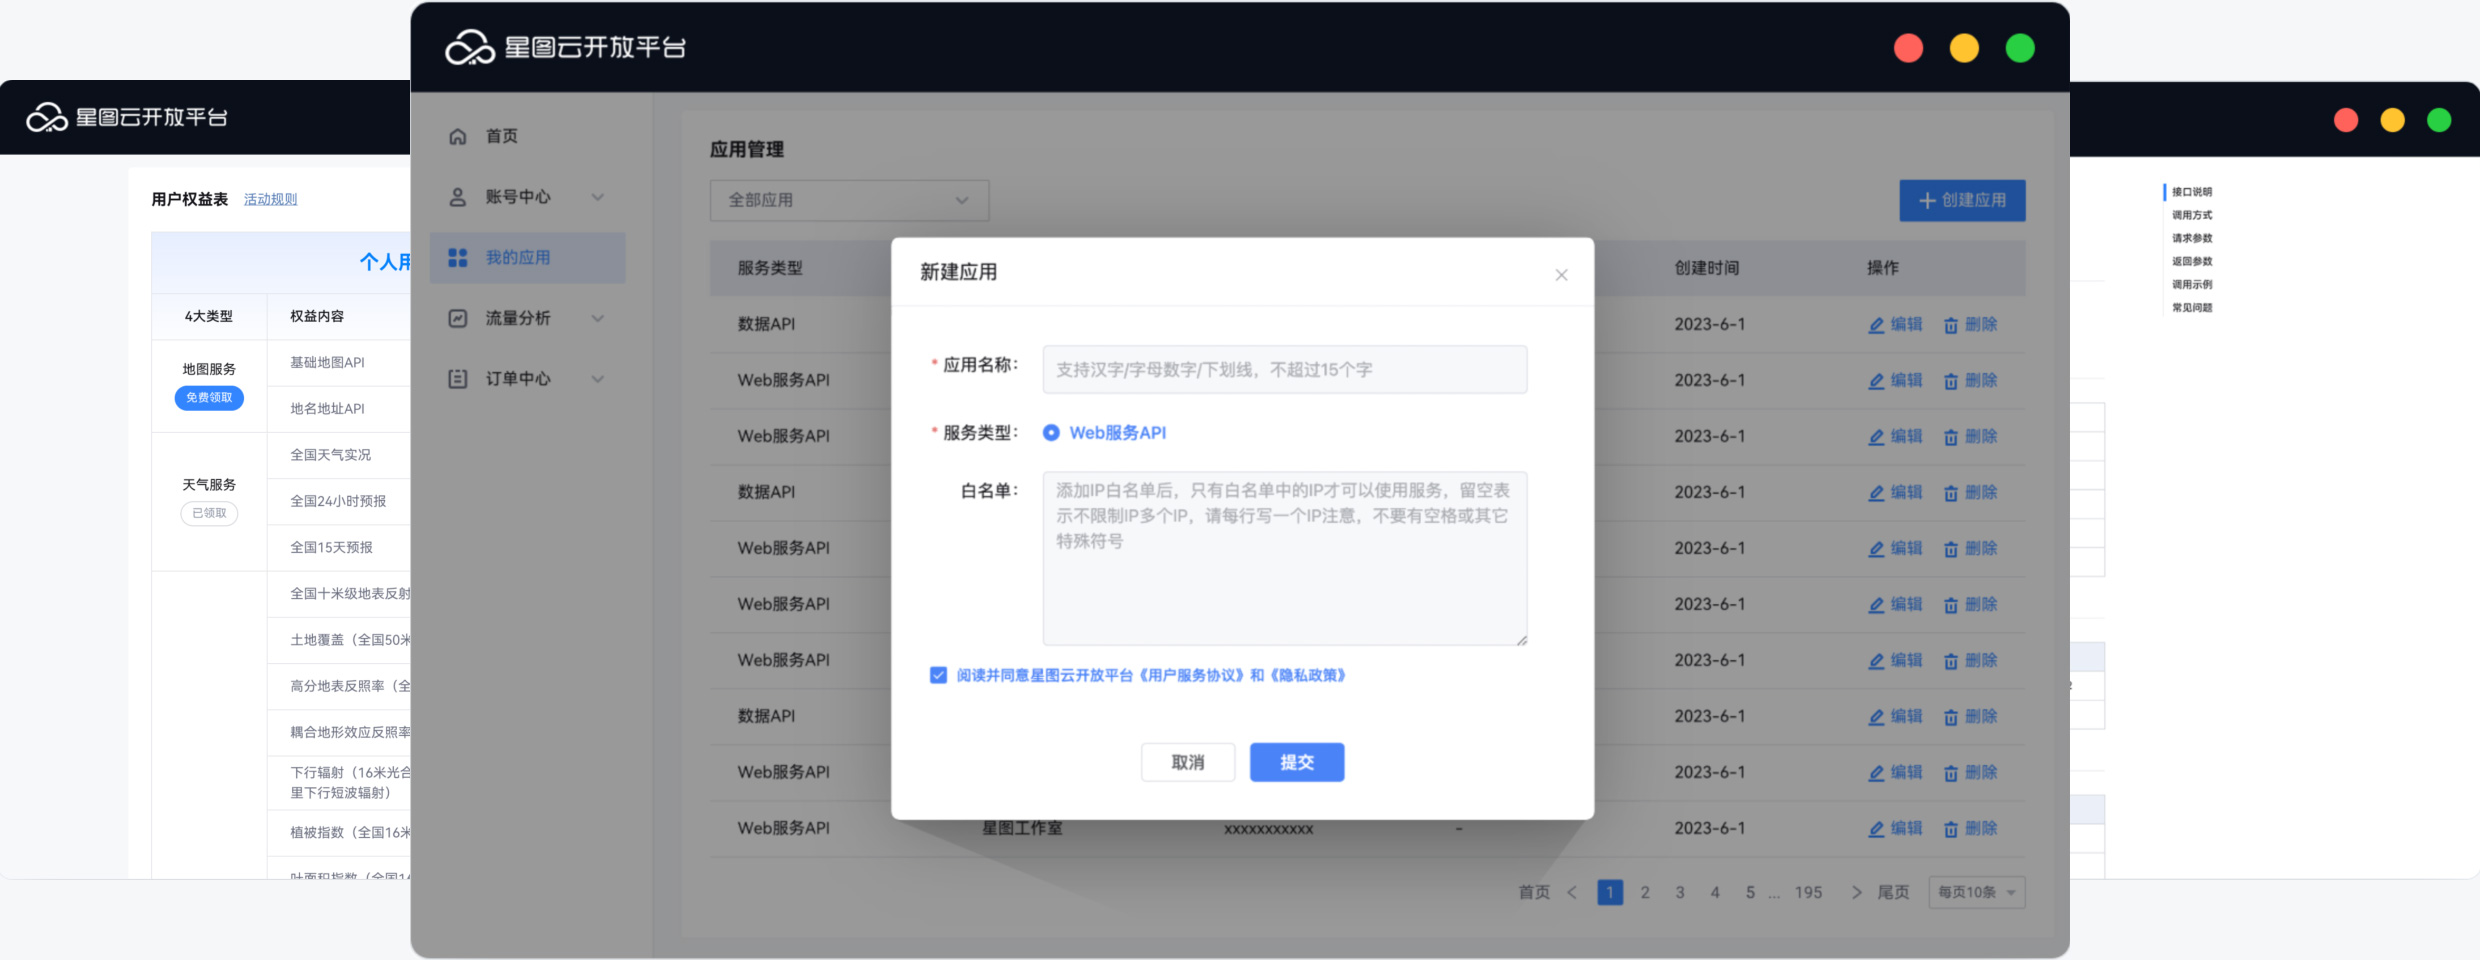Image resolution: width=2480 pixels, height=960 pixels.
Task: Select the Web服务API radio button
Action: click(x=1051, y=433)
